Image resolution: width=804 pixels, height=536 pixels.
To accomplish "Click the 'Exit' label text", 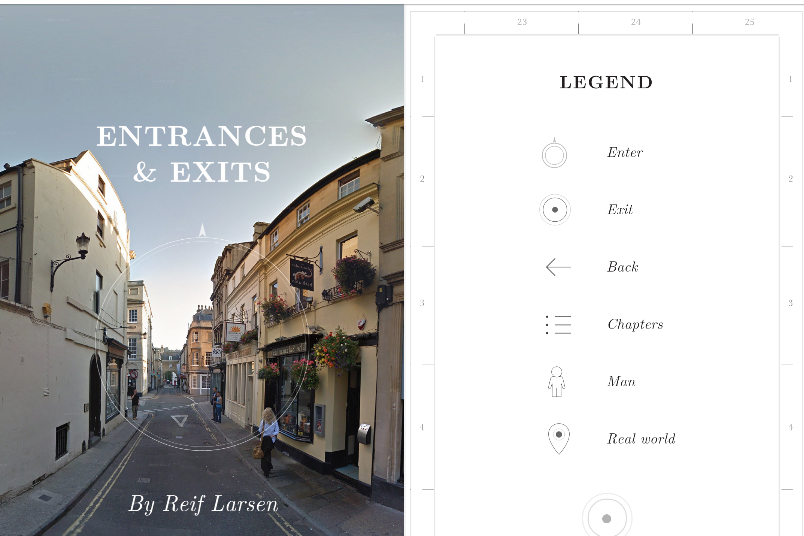I will point(620,209).
